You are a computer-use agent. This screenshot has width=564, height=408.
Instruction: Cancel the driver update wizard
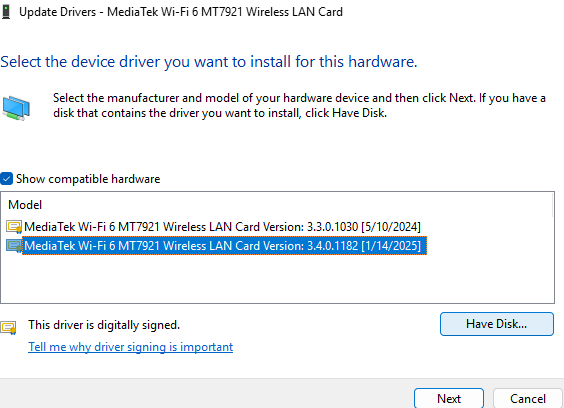pos(528,398)
